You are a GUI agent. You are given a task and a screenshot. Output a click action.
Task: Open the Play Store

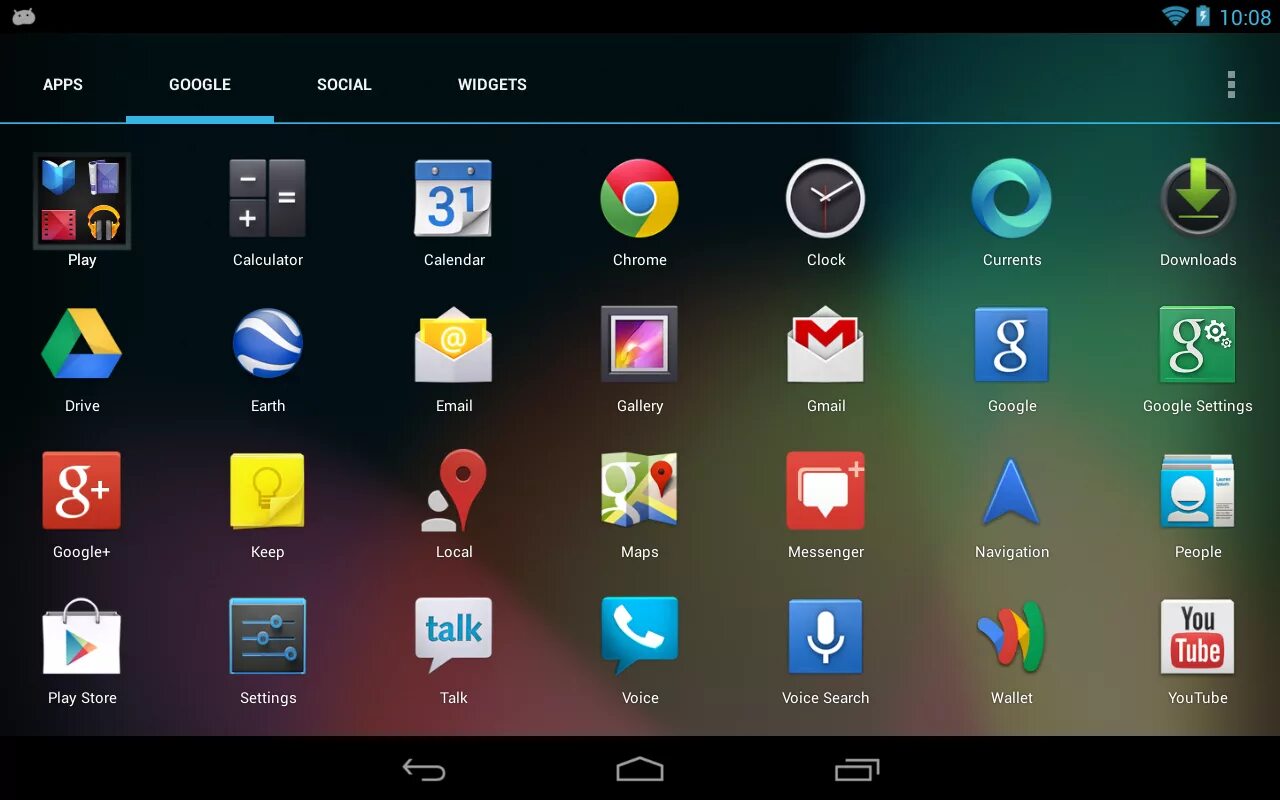tap(82, 636)
